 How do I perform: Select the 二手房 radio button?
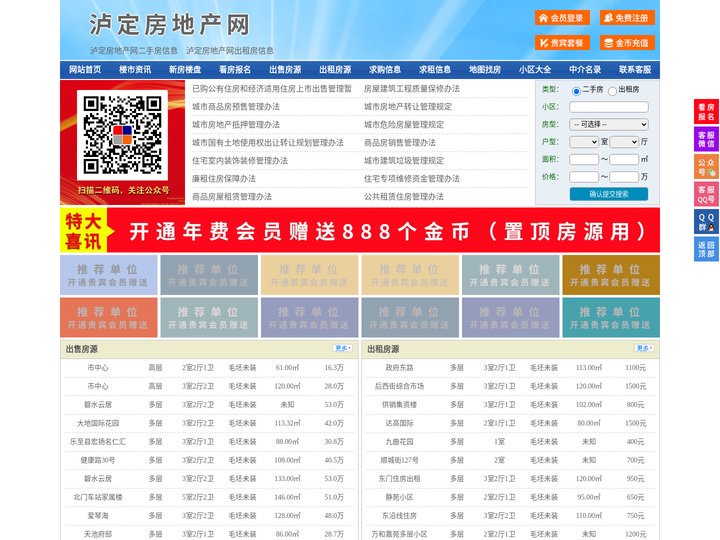[576, 91]
